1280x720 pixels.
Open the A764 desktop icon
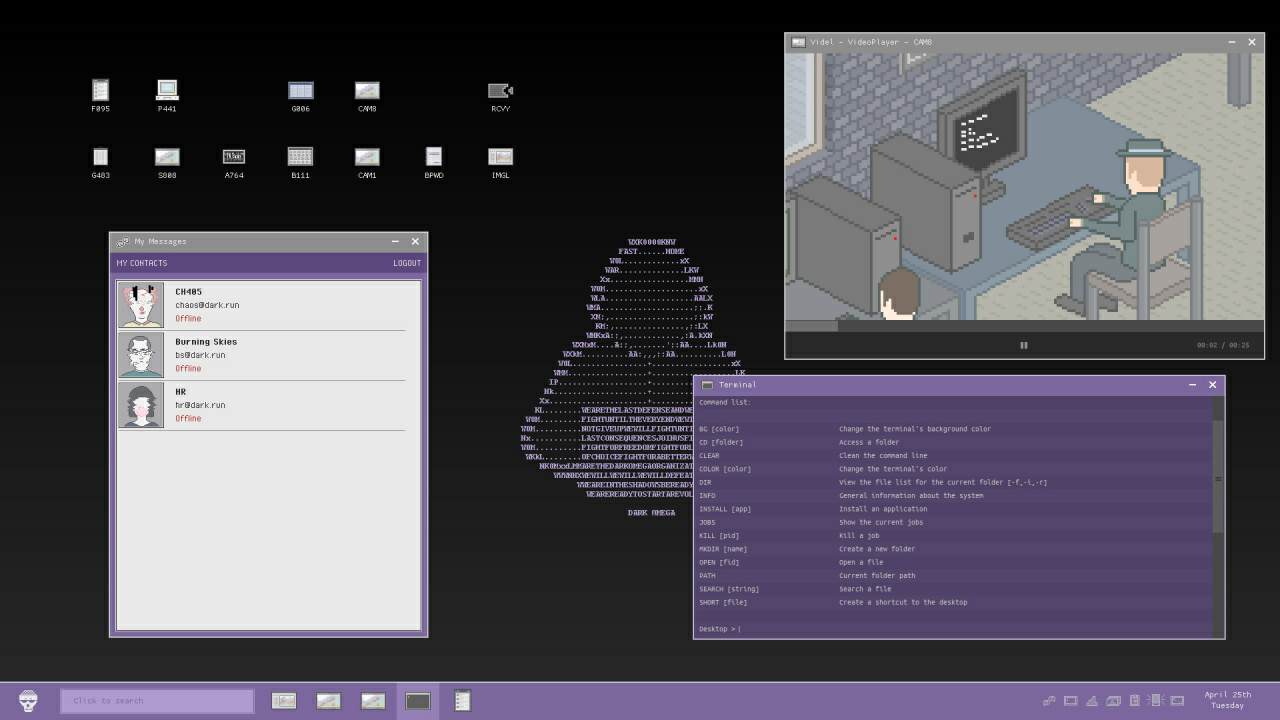point(233,157)
